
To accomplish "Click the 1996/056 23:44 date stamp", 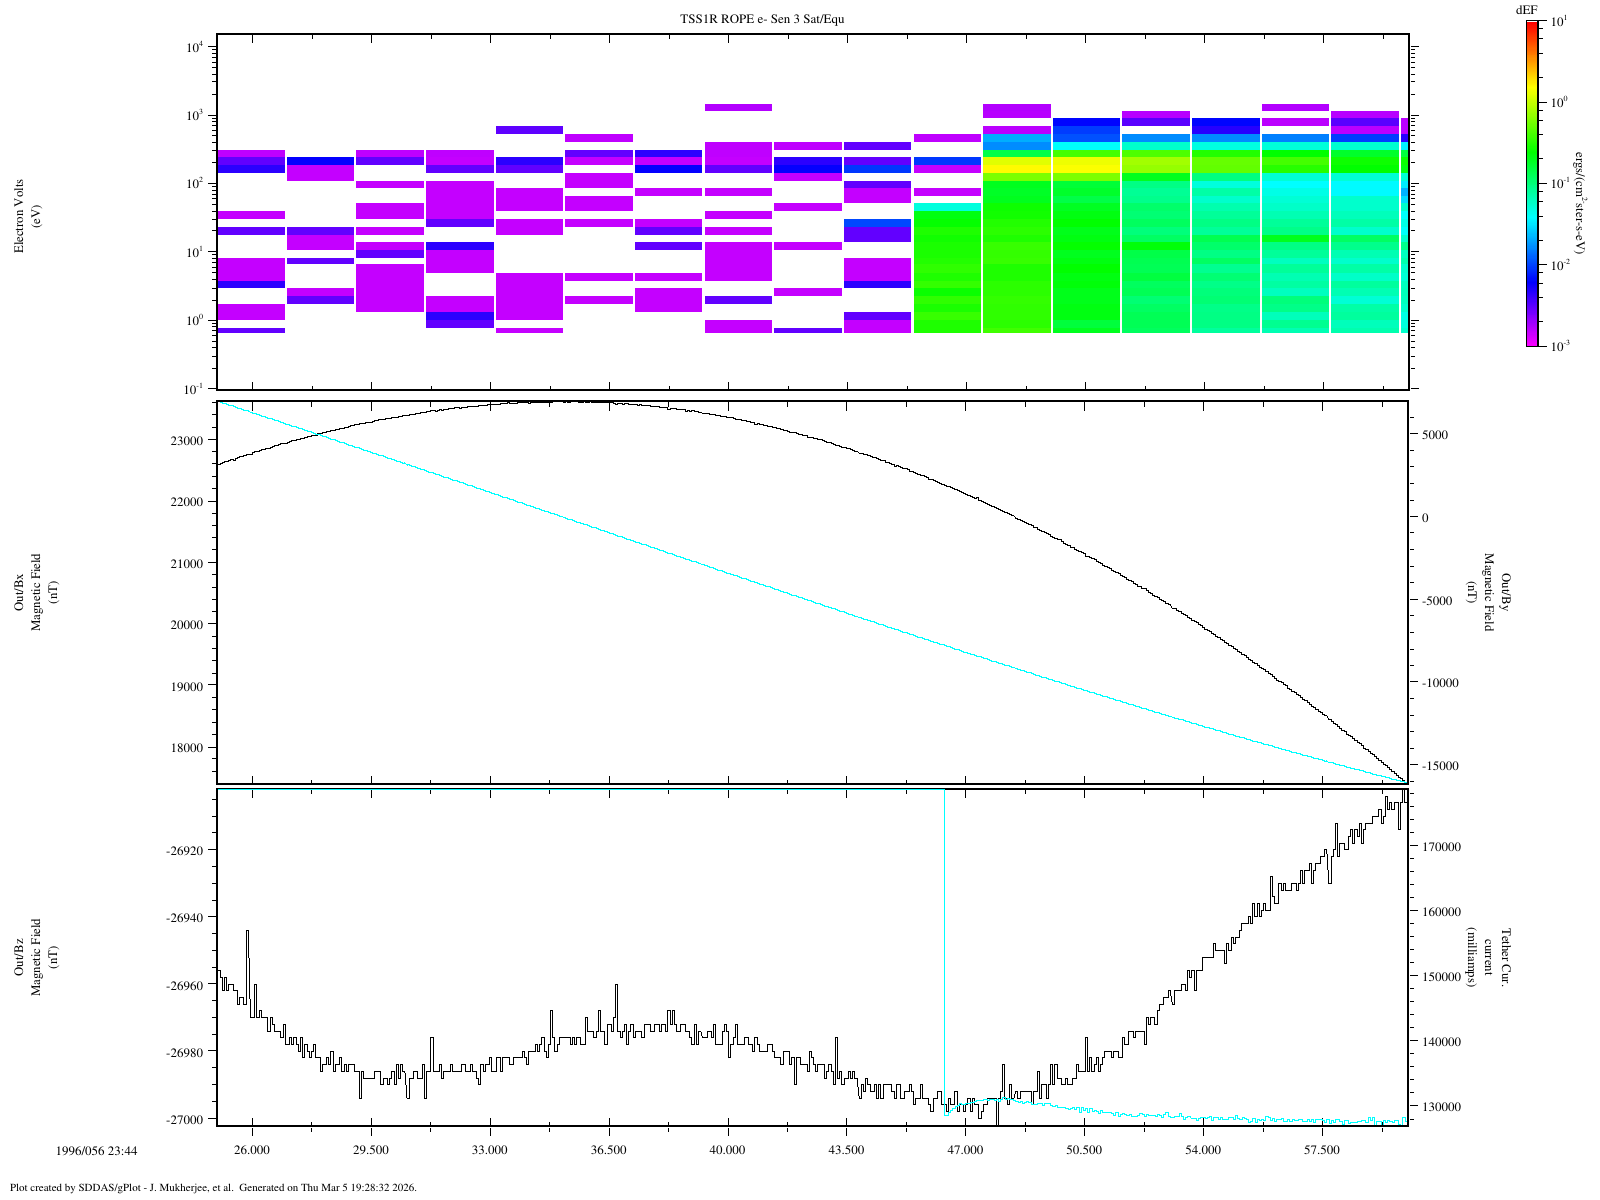I will tap(97, 1151).
